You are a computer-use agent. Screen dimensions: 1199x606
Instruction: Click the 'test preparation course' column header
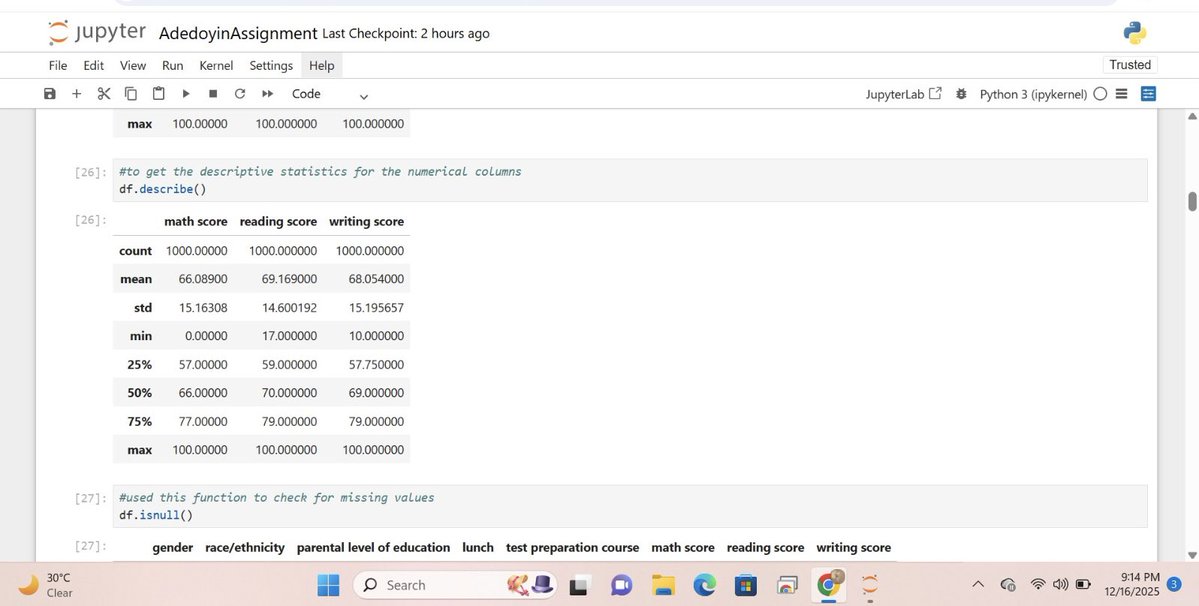tap(572, 548)
